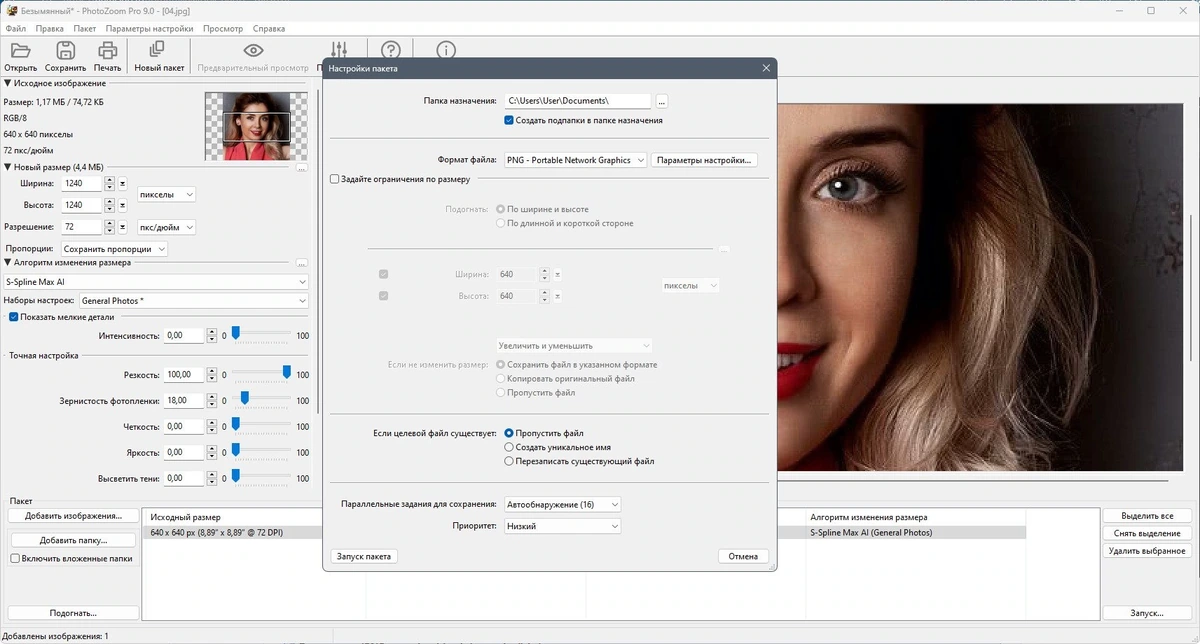
Task: Click the Подогнать... button
Action: tap(73, 613)
